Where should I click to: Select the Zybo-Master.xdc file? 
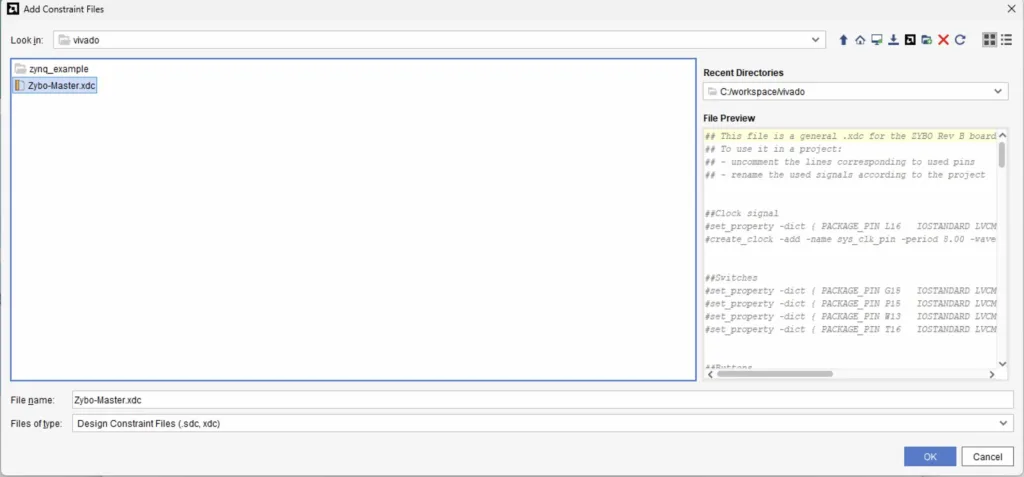click(61, 86)
